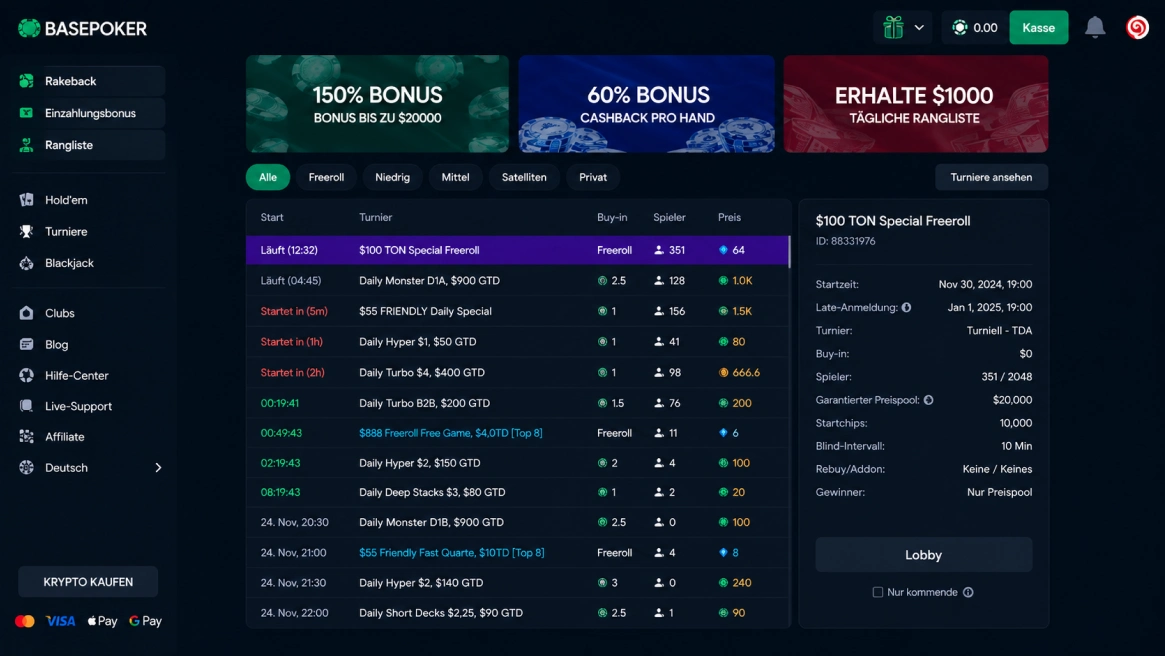This screenshot has width=1165, height=656.
Task: Click the BASEPOKER logo
Action: click(x=82, y=28)
